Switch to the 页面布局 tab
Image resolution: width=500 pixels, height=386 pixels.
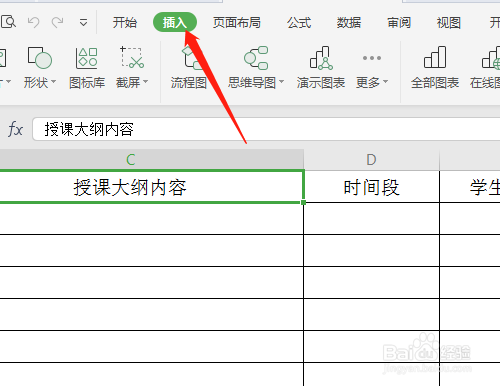[x=237, y=23]
